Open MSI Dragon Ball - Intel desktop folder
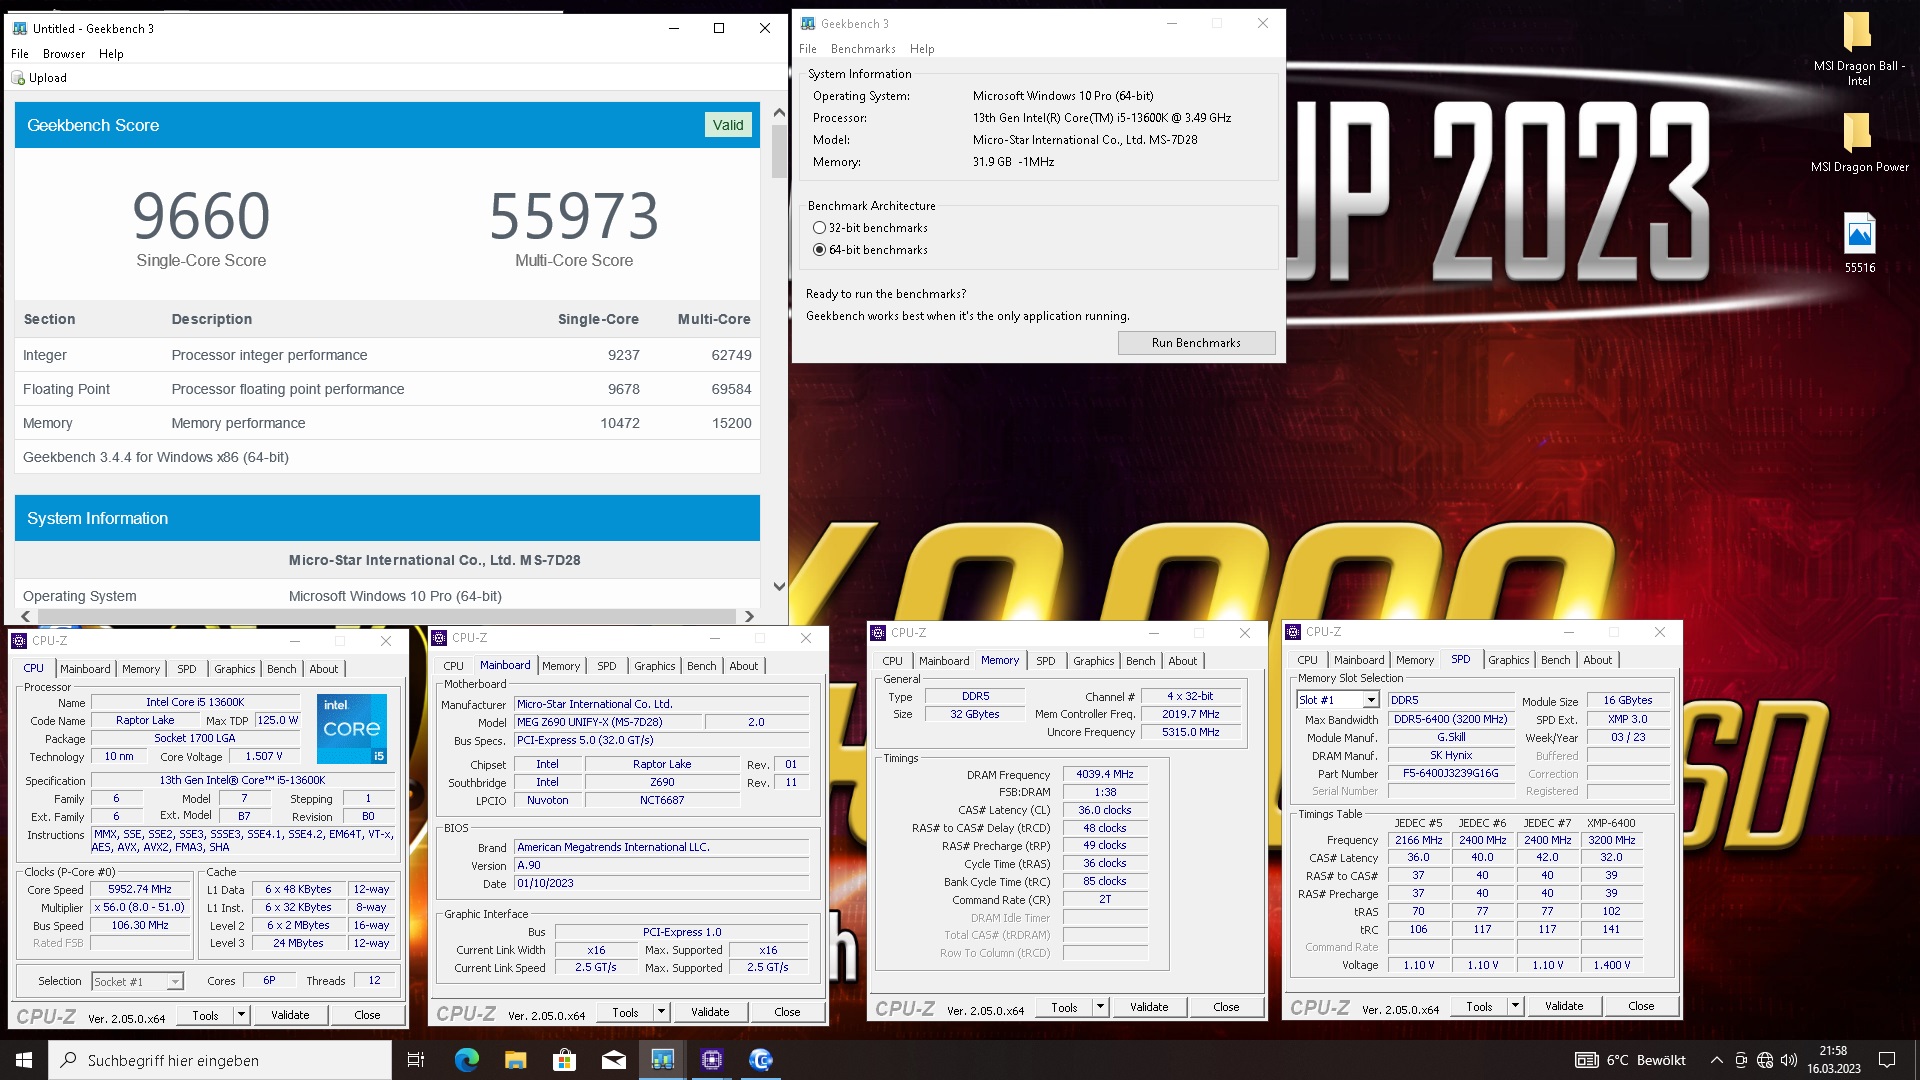This screenshot has height=1080, width=1920. point(1858,48)
